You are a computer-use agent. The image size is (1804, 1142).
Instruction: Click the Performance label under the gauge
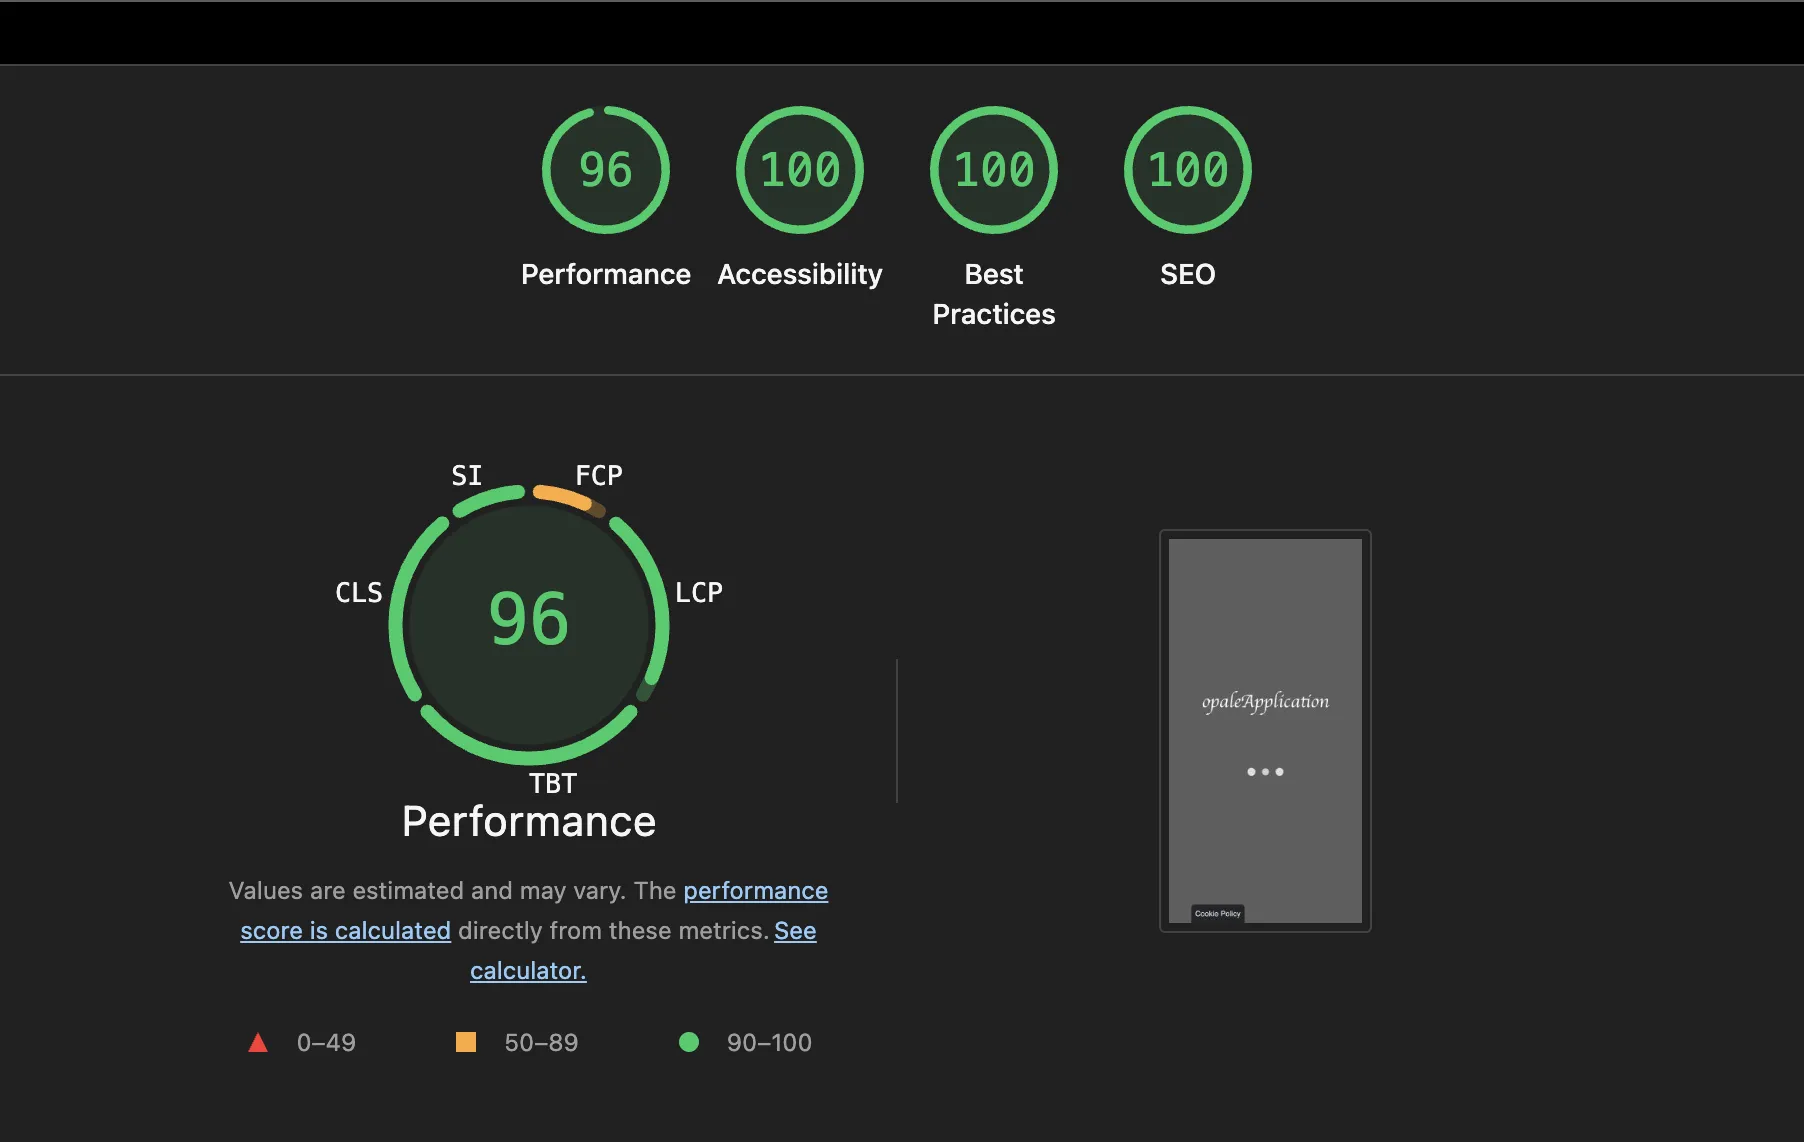click(x=528, y=821)
